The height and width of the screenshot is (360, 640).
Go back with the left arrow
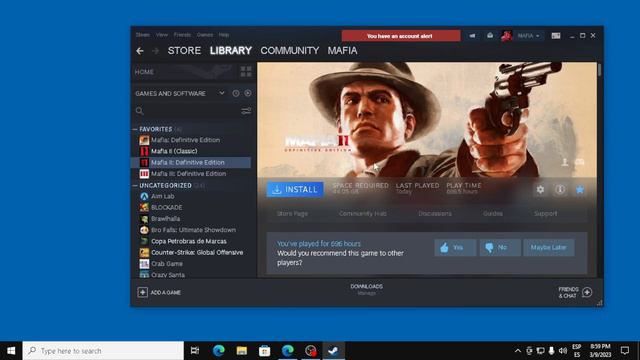[140, 51]
